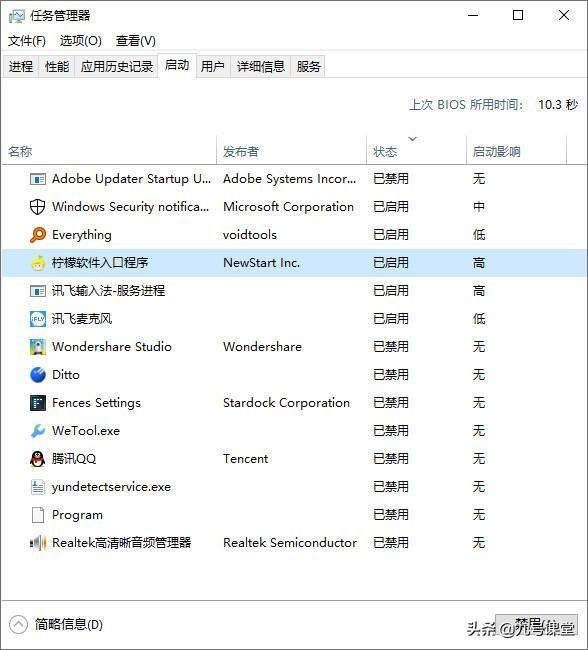This screenshot has width=588, height=650.
Task: Click publisher Adobe Systems Incor...
Action: coord(289,179)
